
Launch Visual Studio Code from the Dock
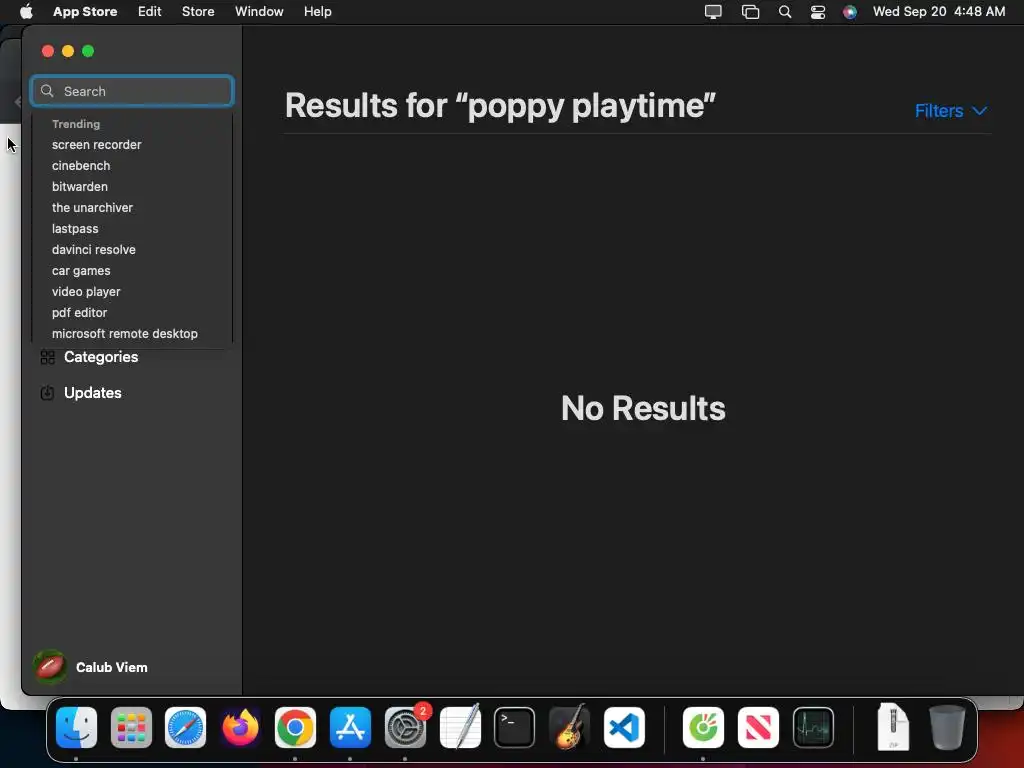pos(624,728)
